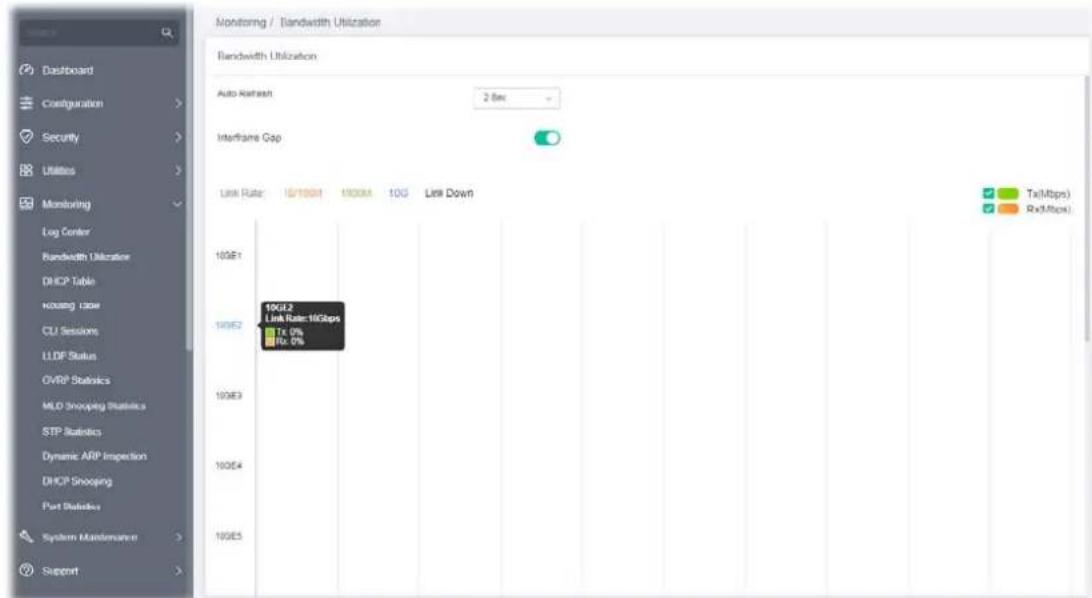Click the 1000M link rate legend
1092x598 pixels.
pyautogui.click(x=356, y=193)
